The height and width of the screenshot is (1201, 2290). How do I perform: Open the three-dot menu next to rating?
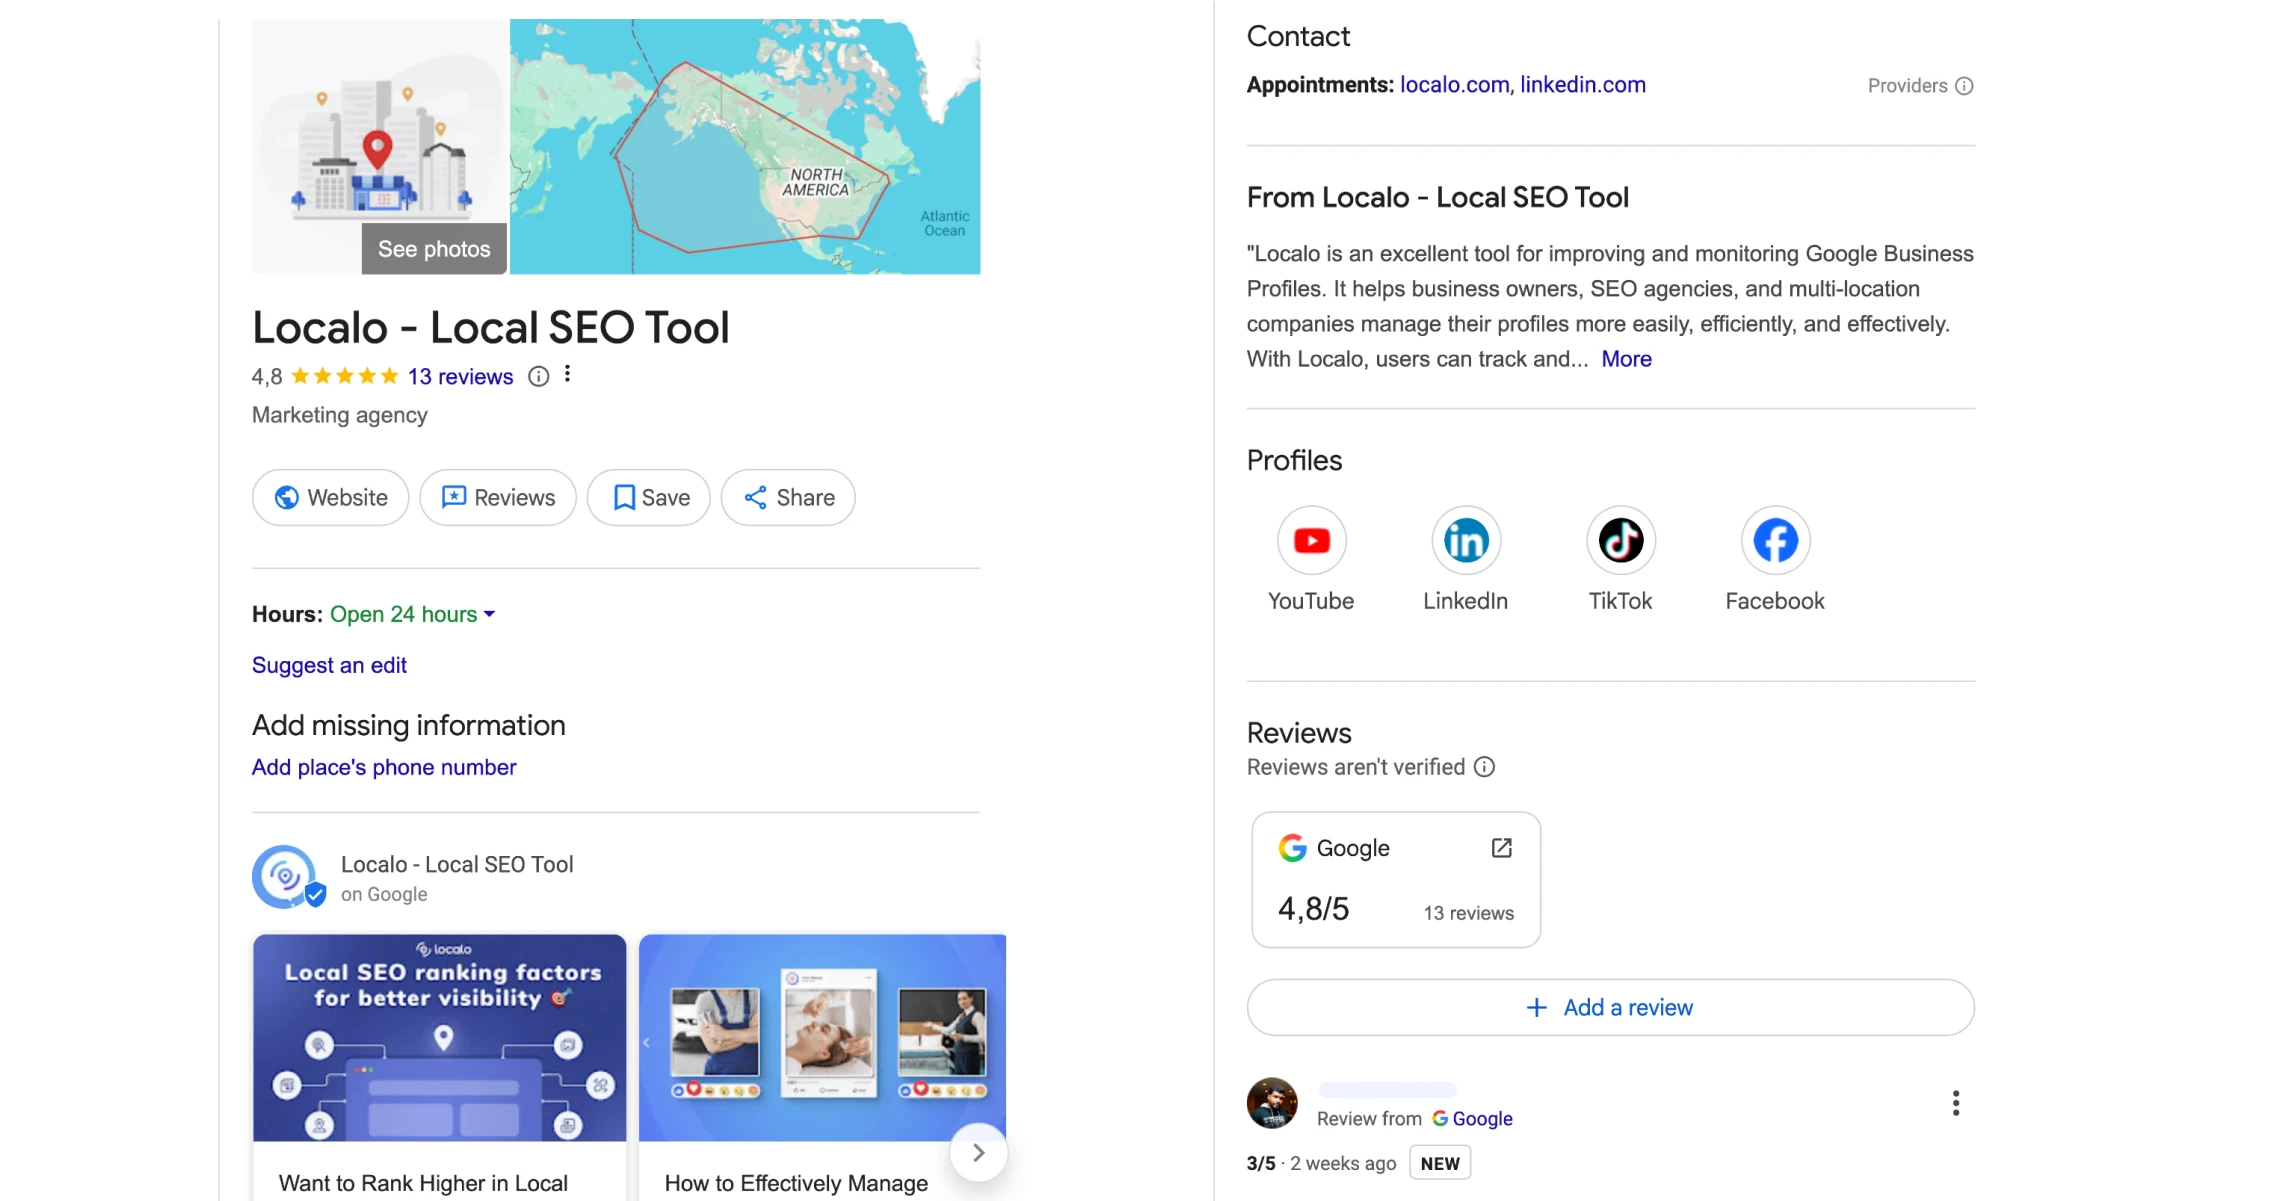point(567,374)
